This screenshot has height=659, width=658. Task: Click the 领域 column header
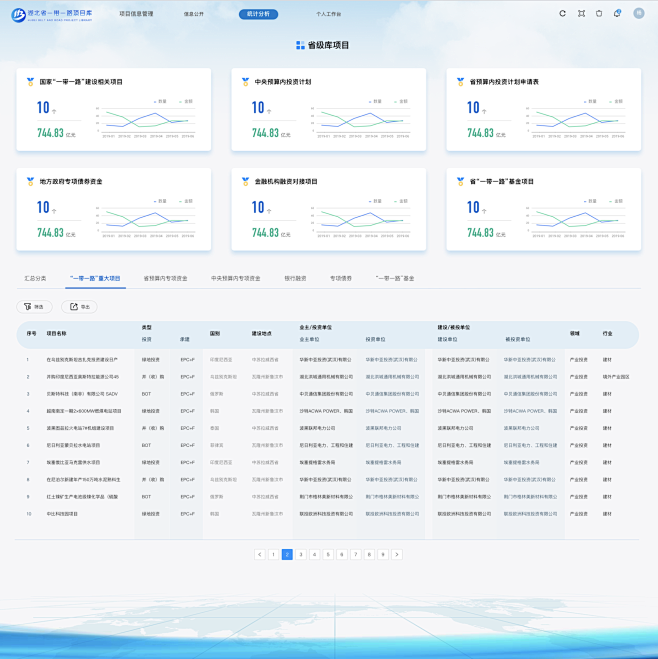(574, 333)
